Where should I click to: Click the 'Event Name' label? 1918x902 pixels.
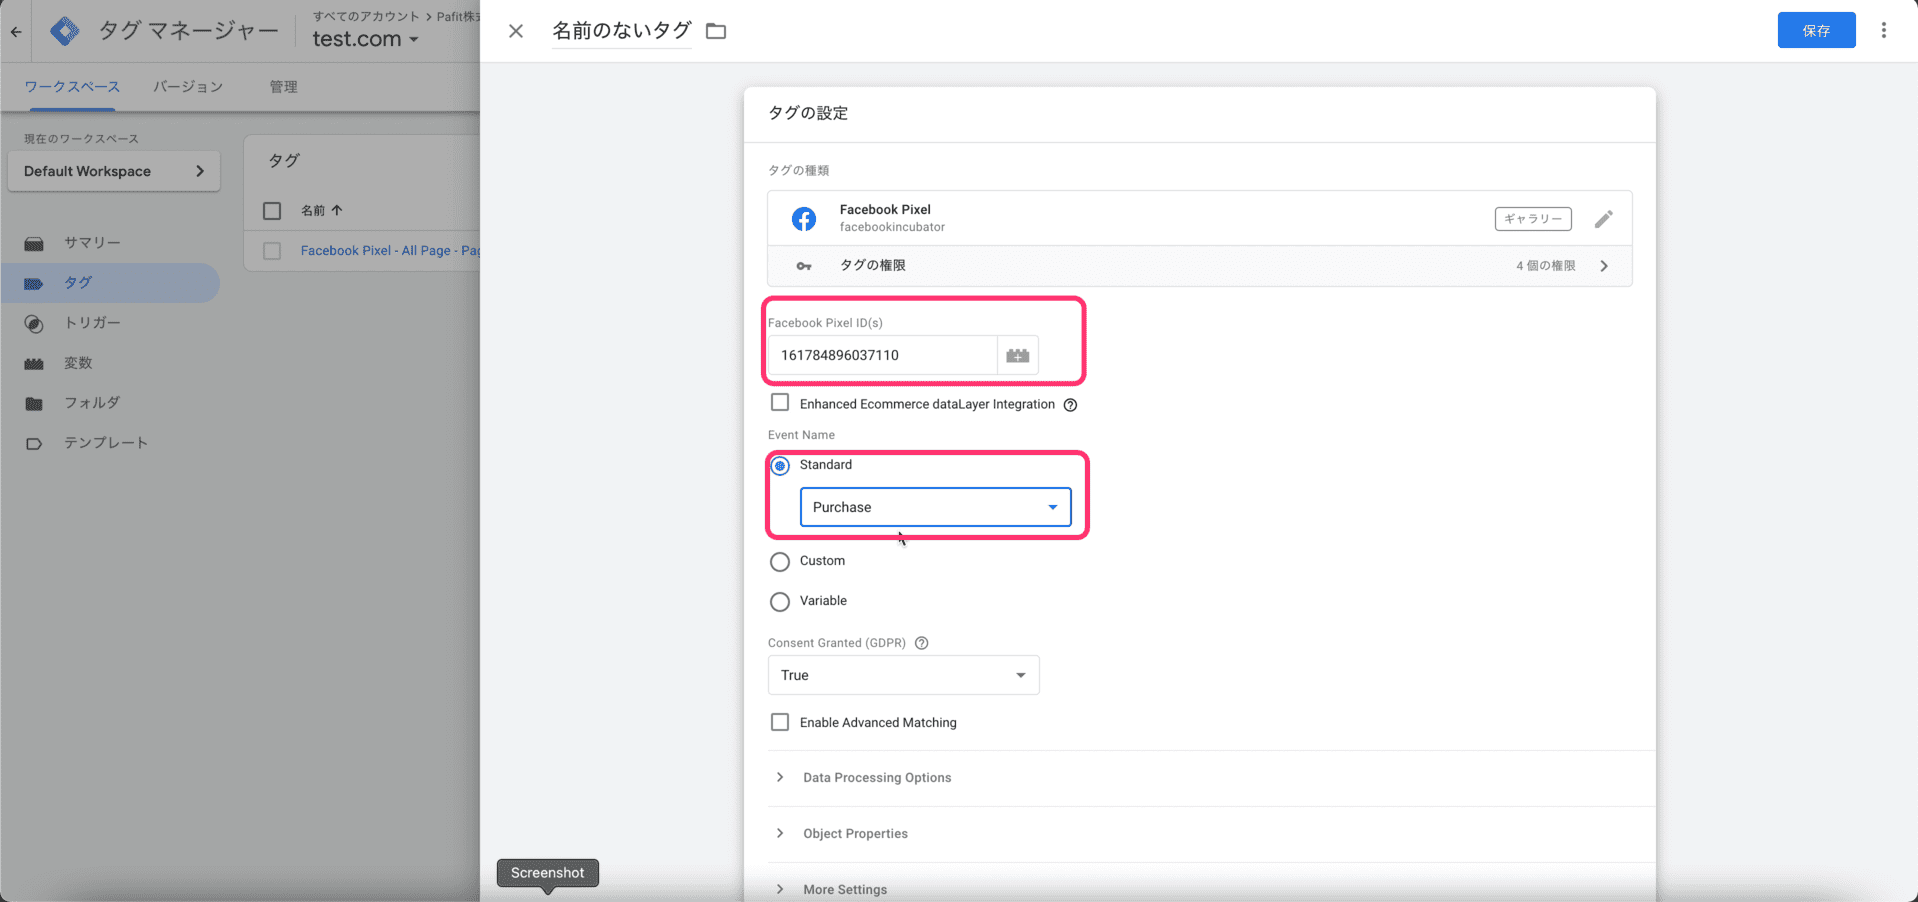[801, 435]
